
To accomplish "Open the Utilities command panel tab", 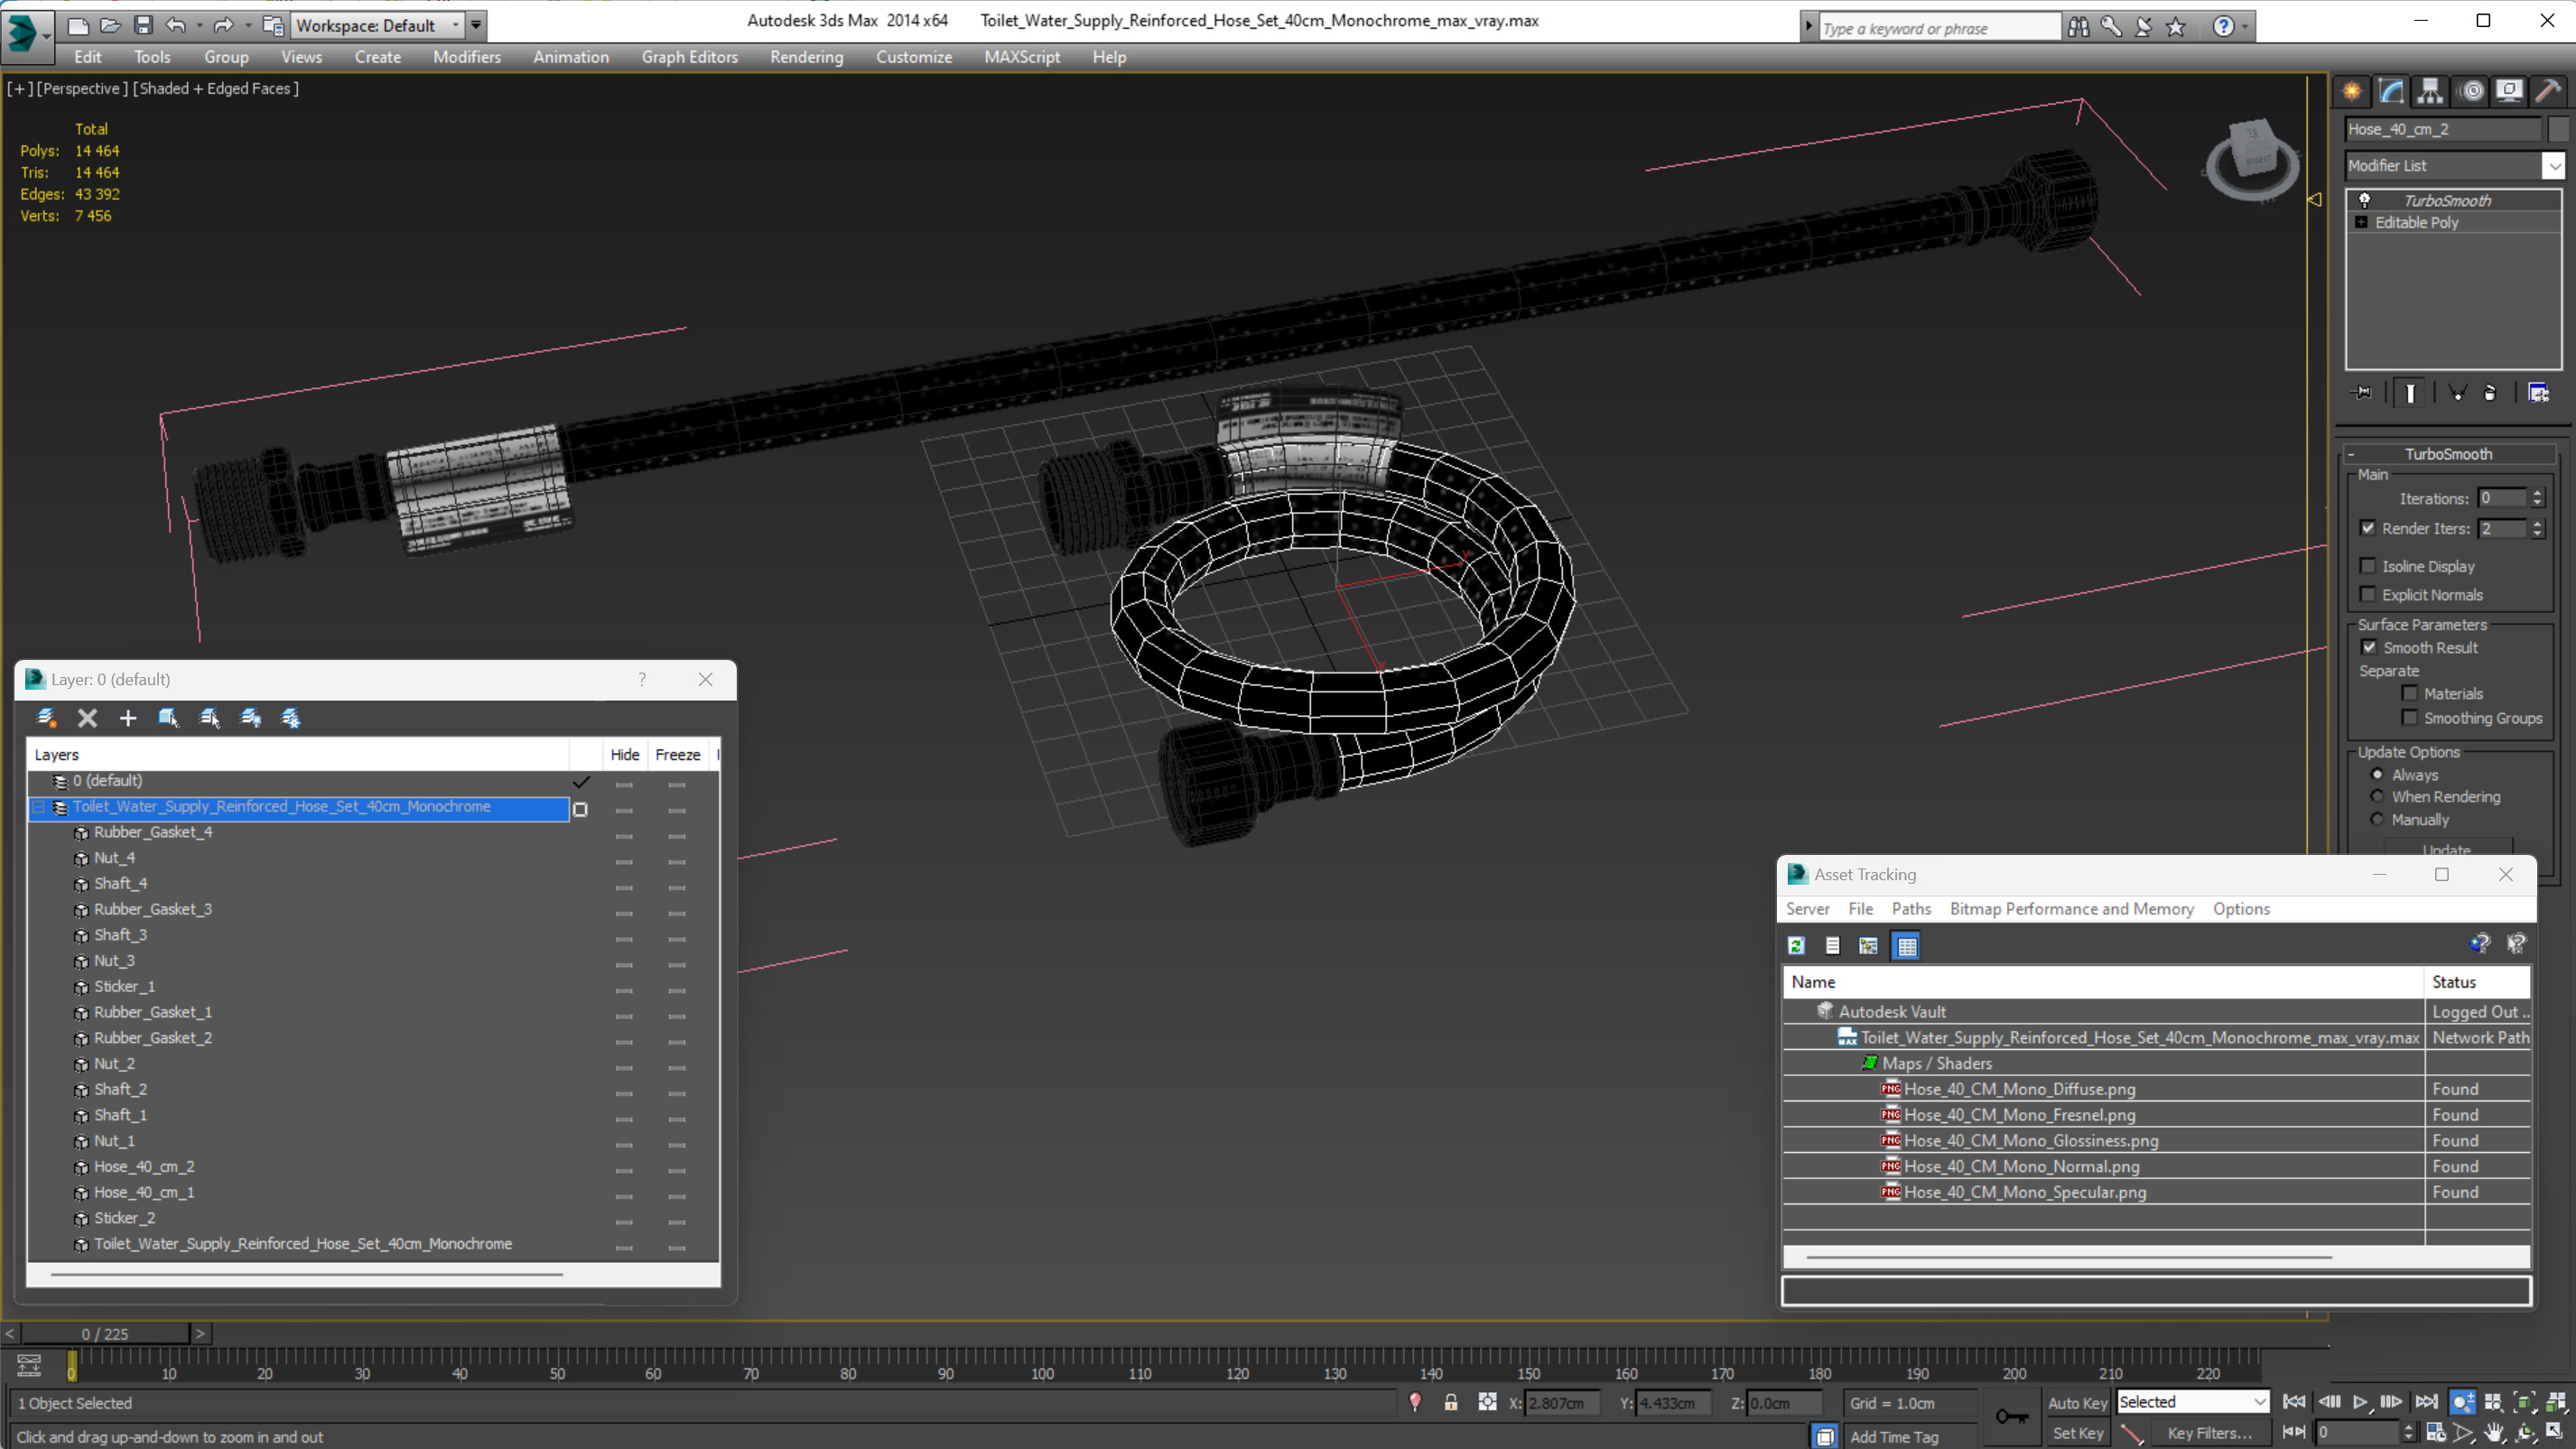I will (x=2548, y=91).
